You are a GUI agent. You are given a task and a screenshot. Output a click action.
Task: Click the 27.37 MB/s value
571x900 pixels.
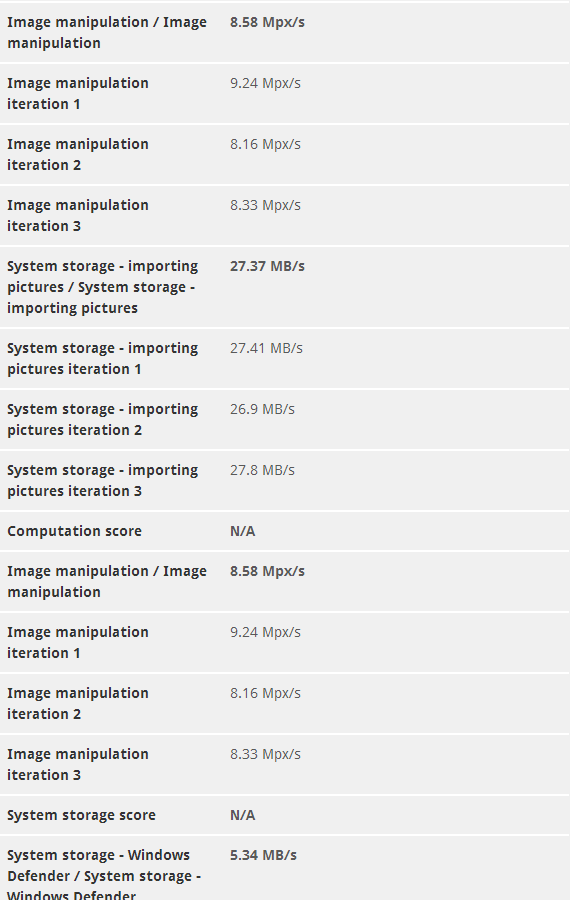point(267,266)
